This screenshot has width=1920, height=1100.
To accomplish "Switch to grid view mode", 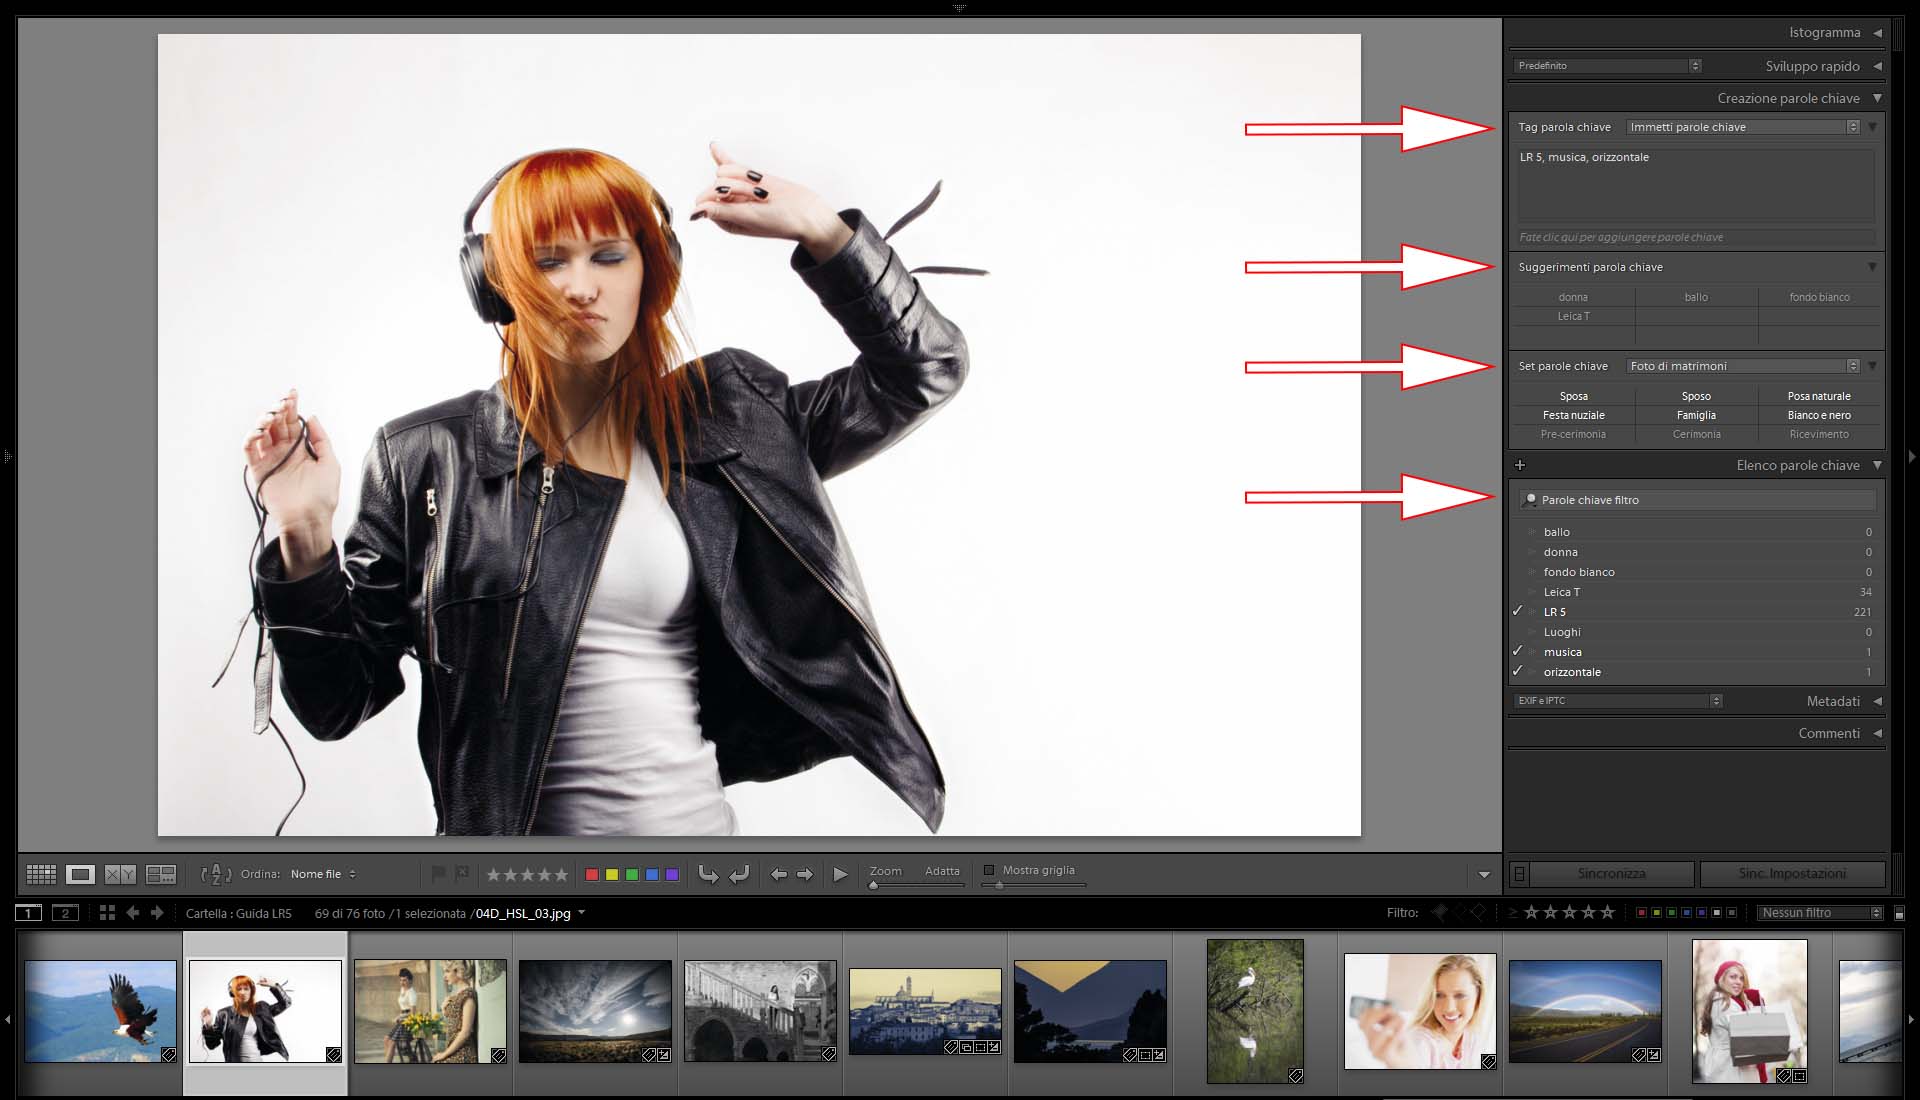I will point(41,874).
